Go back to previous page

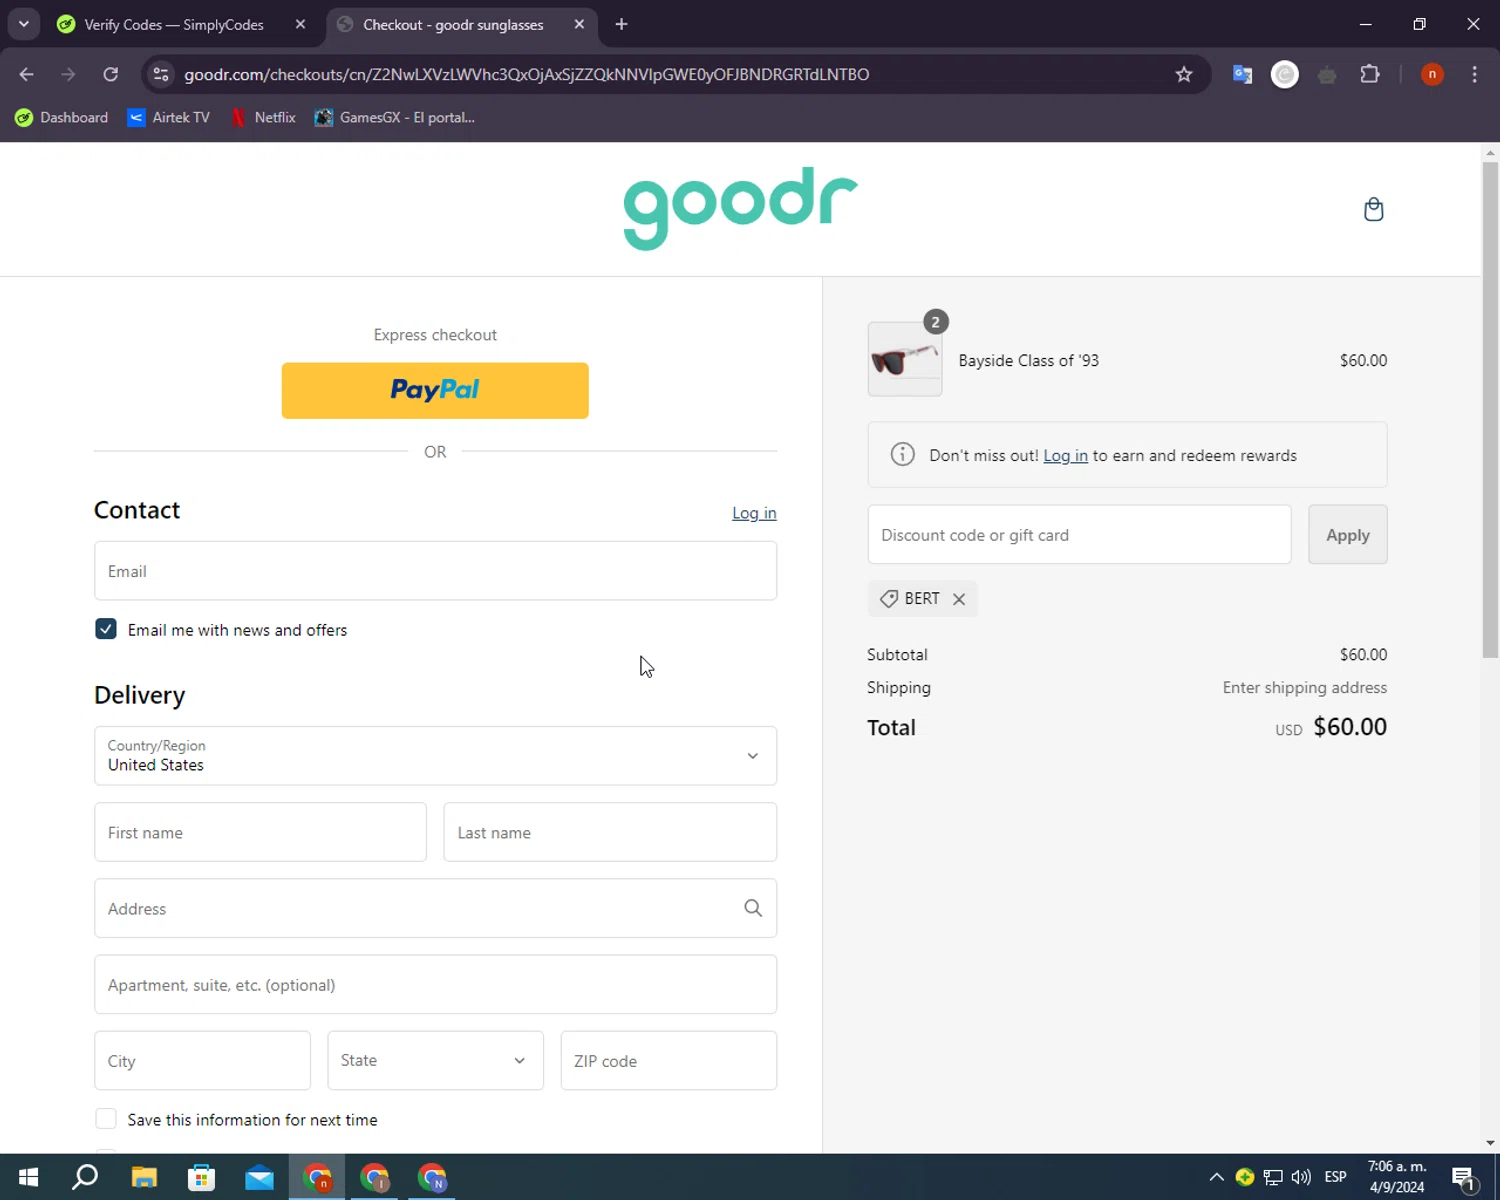tap(27, 74)
